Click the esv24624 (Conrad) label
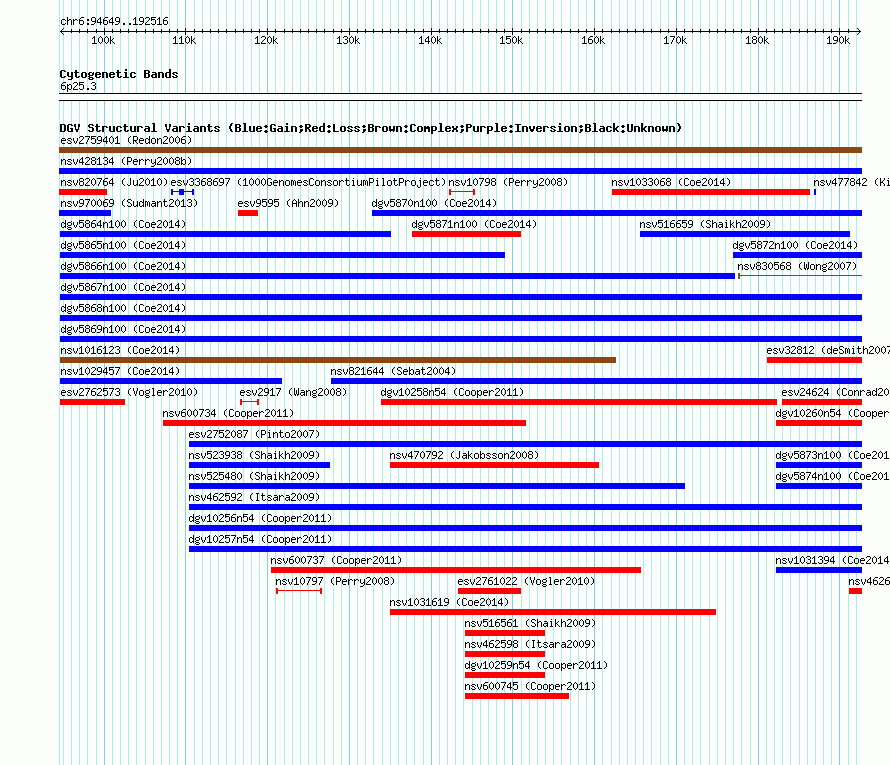Screen dimensions: 890x765 [835, 392]
